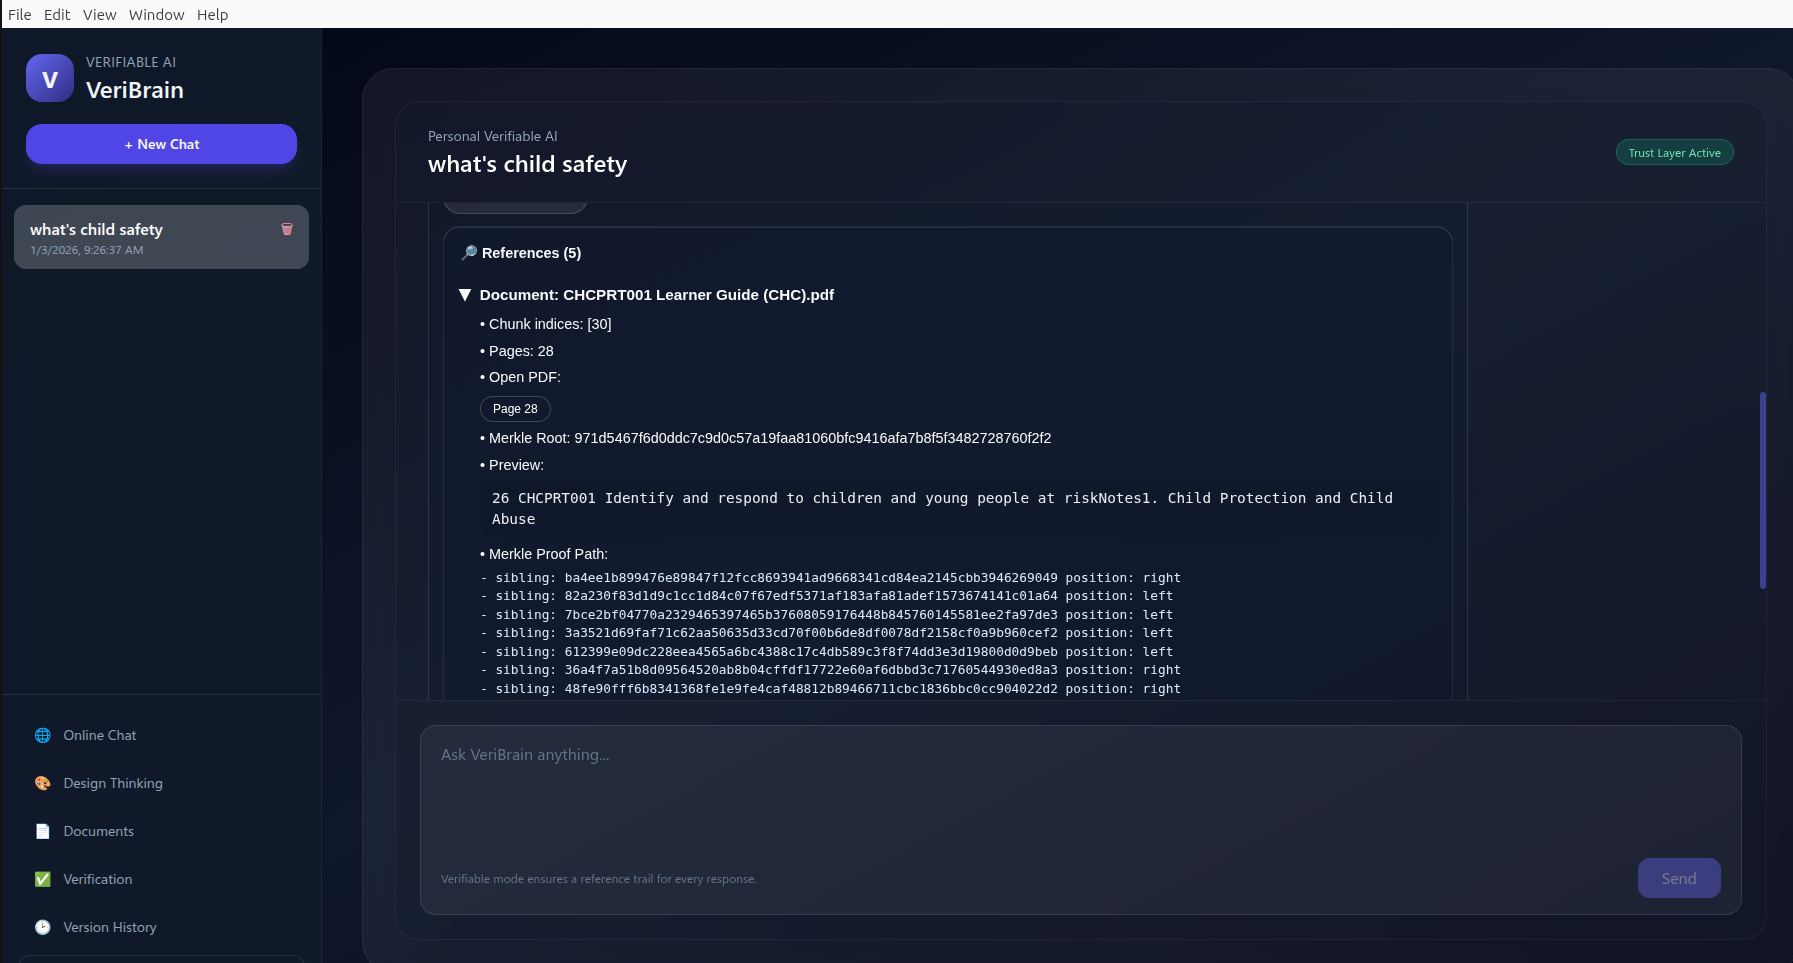Collapse the CHCPRT001 Learner Guide document entry
Image resolution: width=1793 pixels, height=963 pixels.
click(466, 294)
